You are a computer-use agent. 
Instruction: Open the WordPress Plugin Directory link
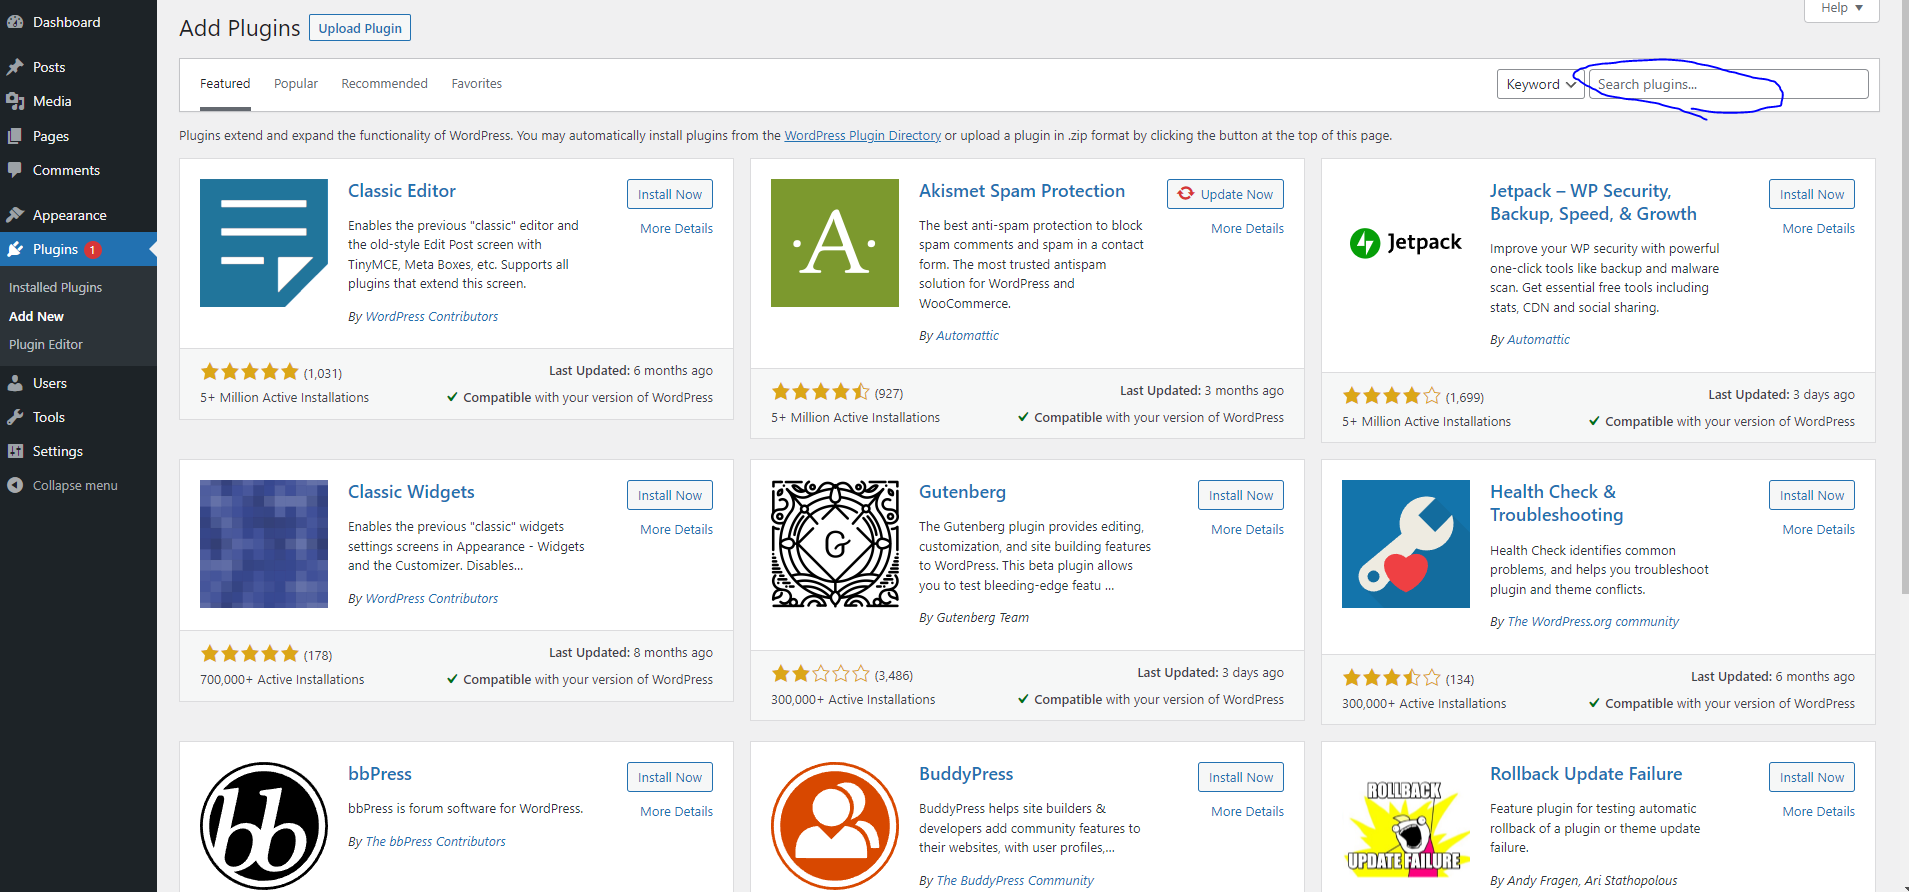point(862,136)
